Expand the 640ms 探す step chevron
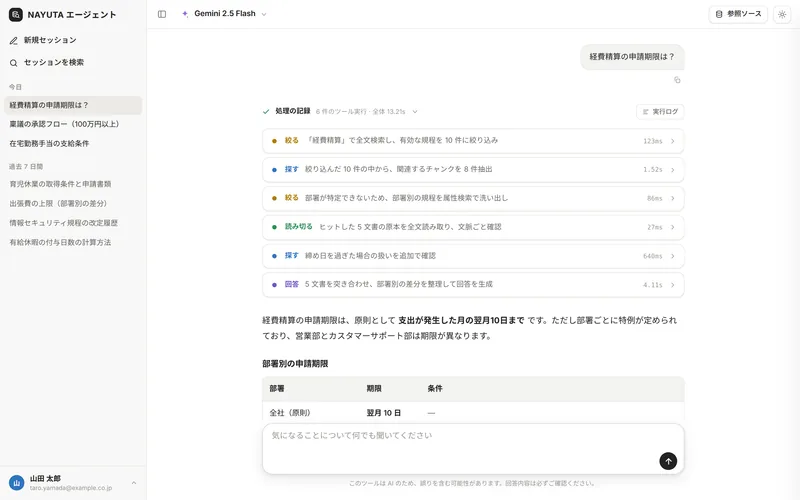Image resolution: width=800 pixels, height=500 pixels. [672, 256]
